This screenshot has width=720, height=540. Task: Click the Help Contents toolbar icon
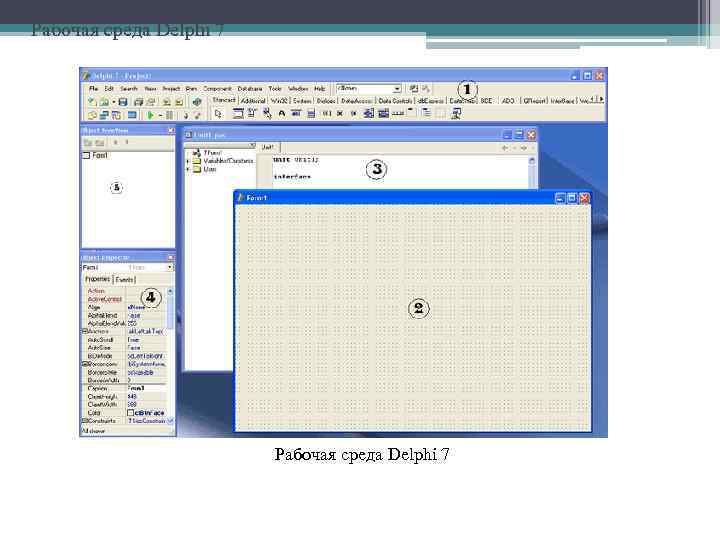coord(197,101)
